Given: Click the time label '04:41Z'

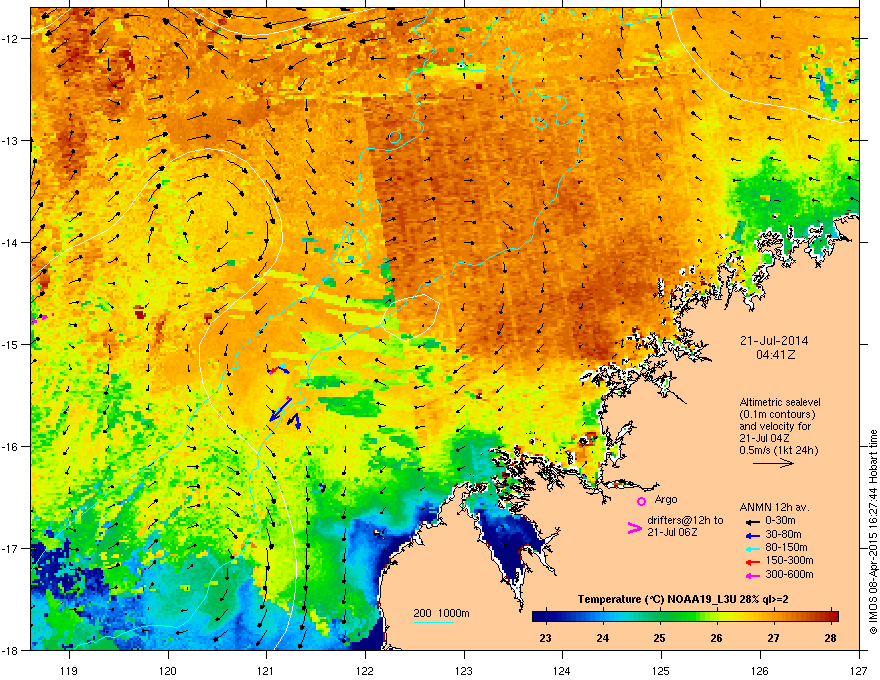Looking at the screenshot, I should 776,355.
